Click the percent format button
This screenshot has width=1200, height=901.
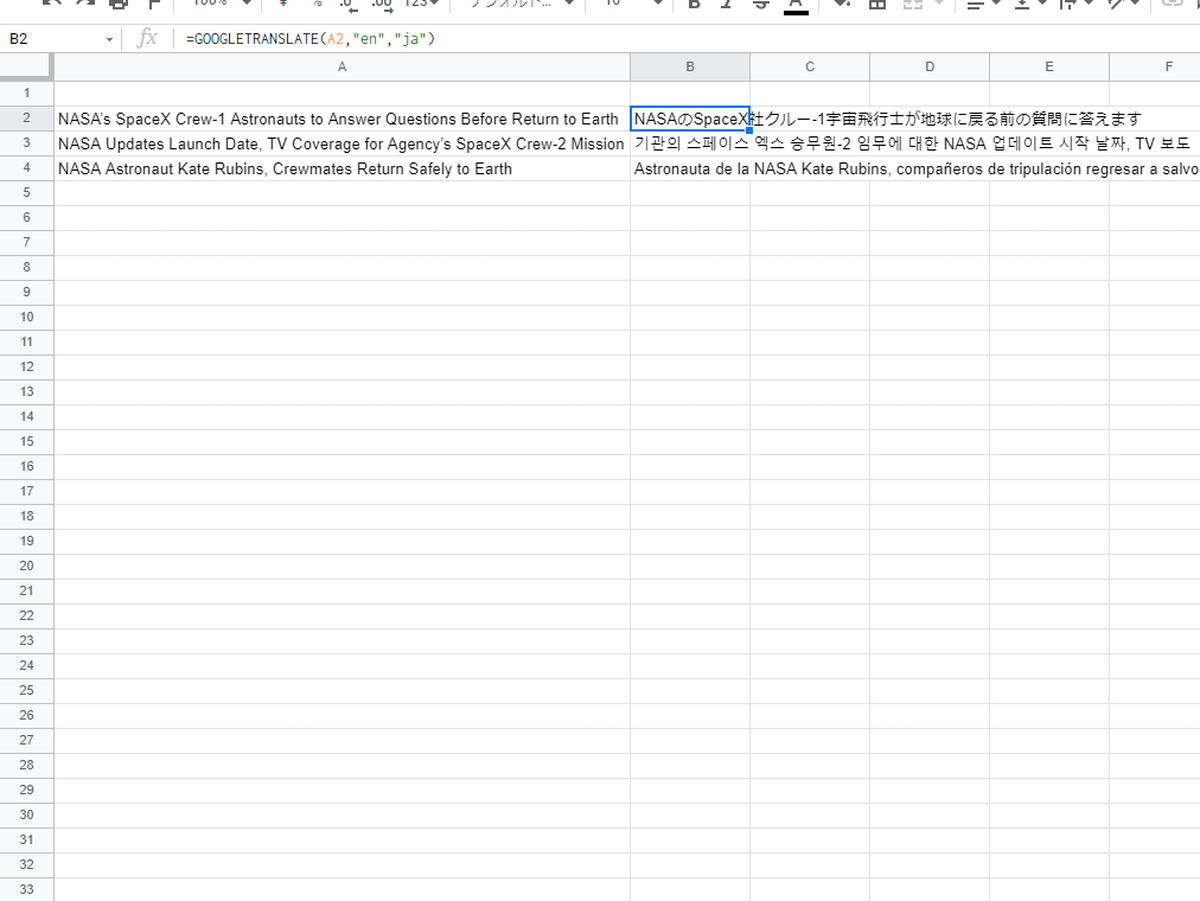point(317,4)
